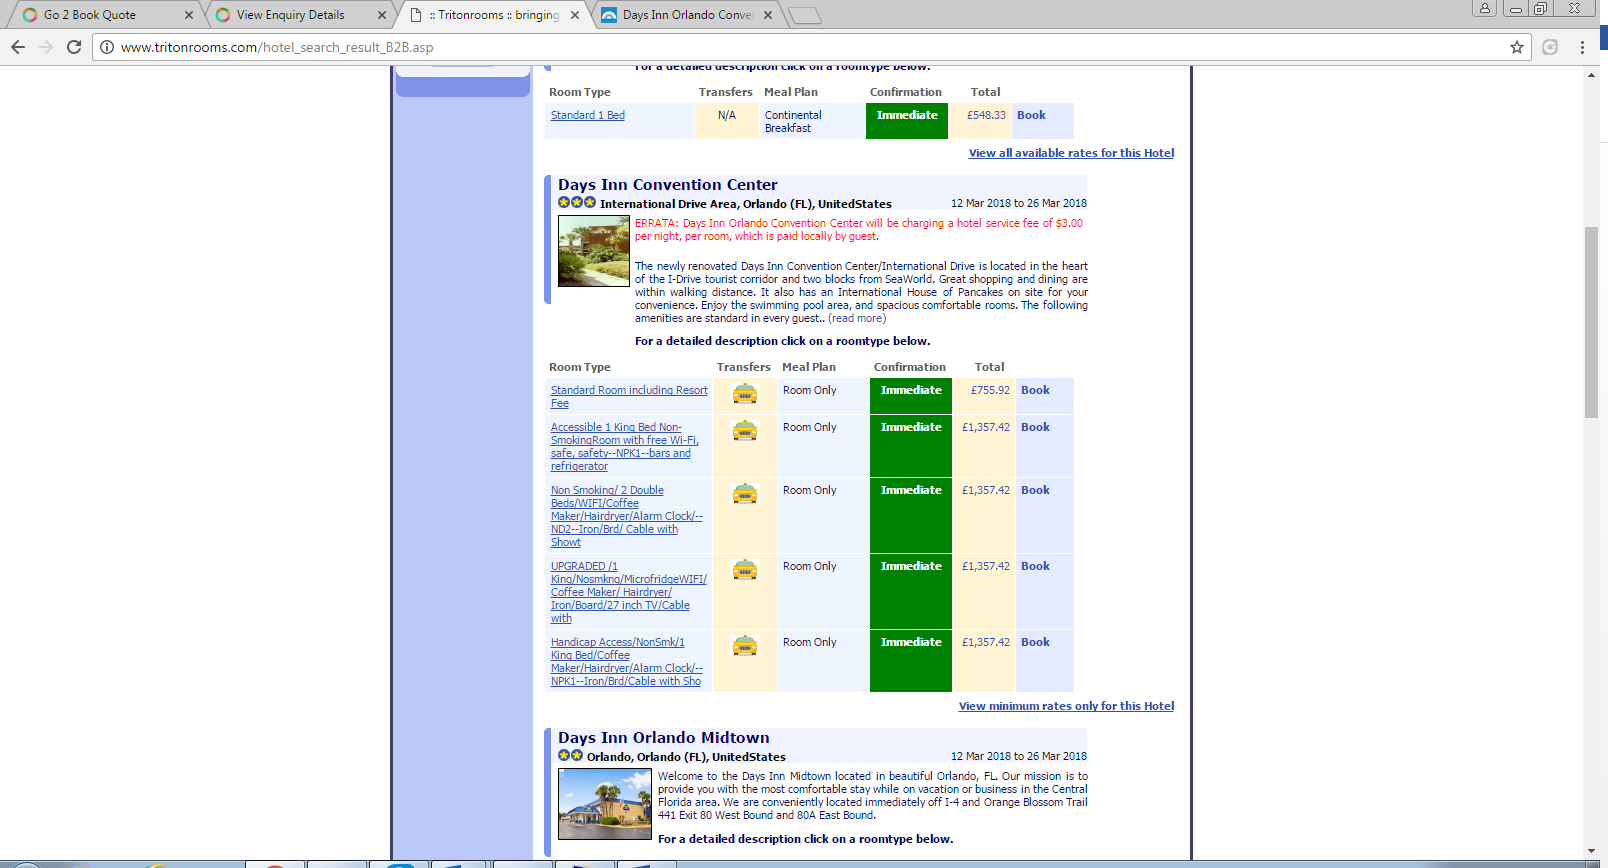
Task: Book the Non Smoking 2 Double Beds room
Action: tap(1035, 490)
